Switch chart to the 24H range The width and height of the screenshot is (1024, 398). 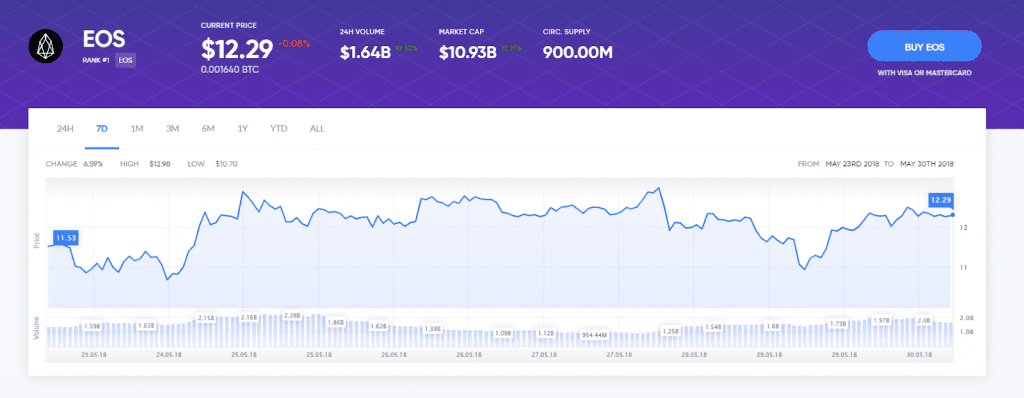tap(65, 129)
